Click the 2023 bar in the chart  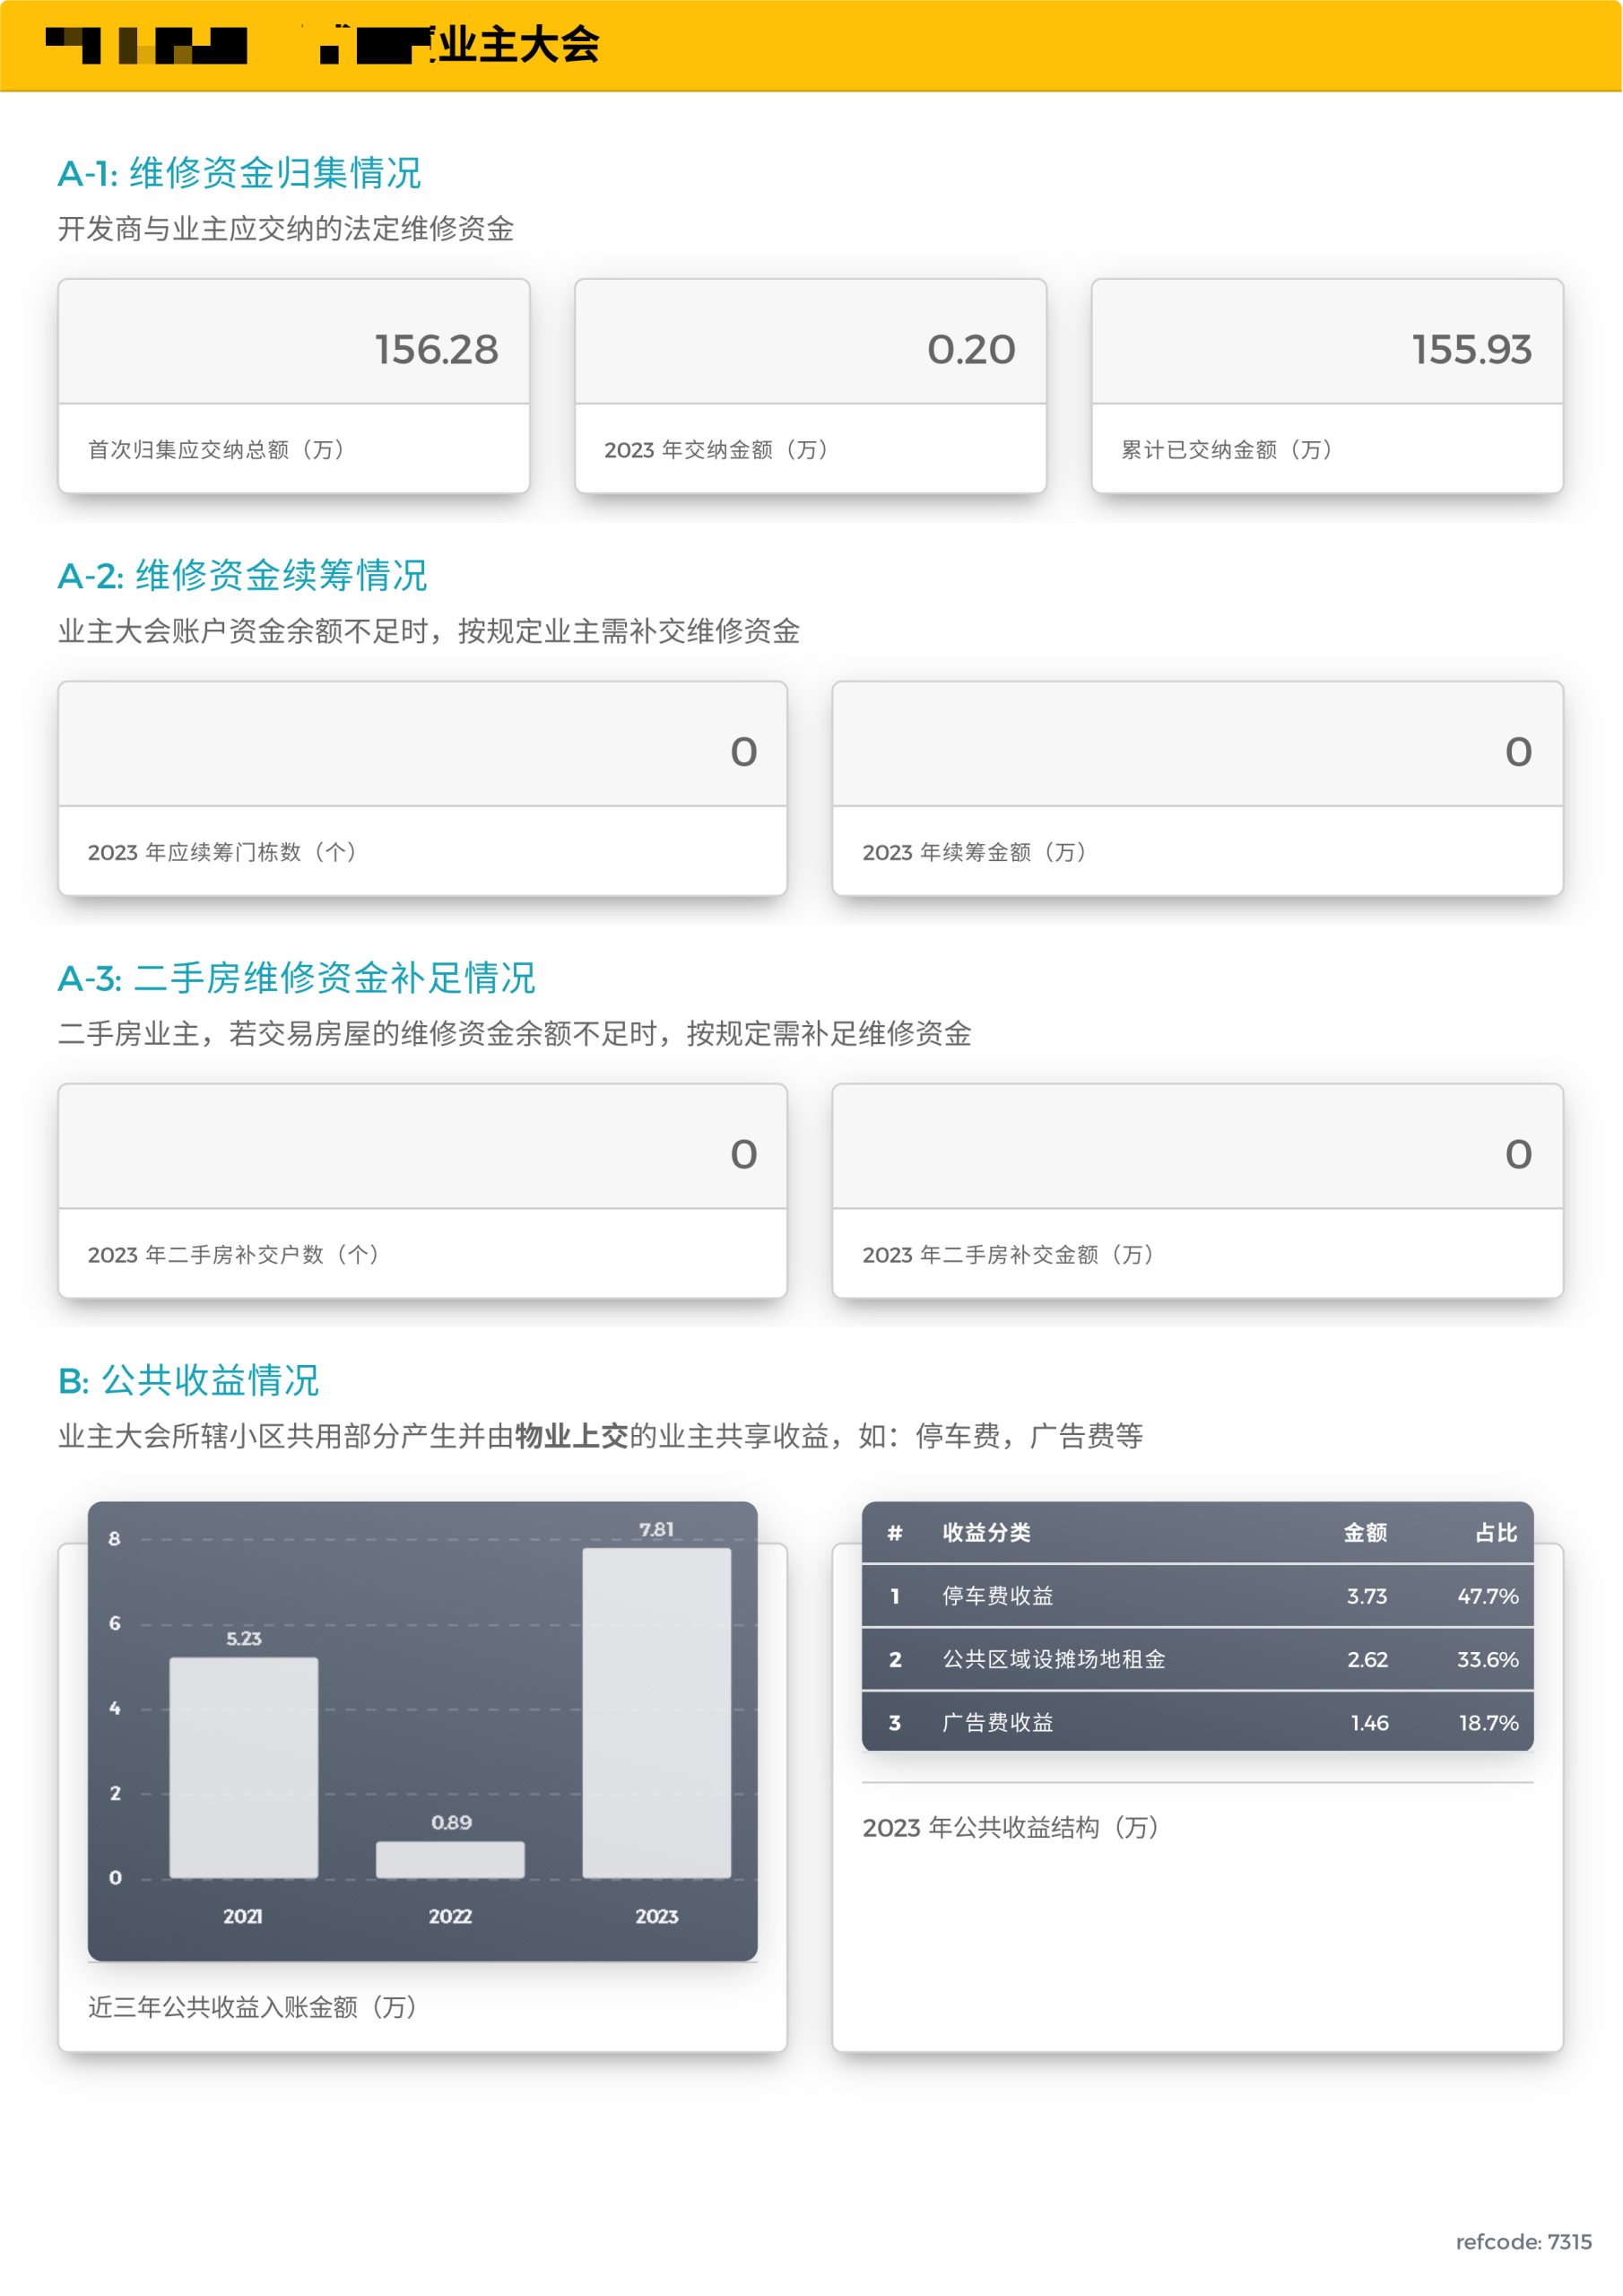coord(657,1713)
